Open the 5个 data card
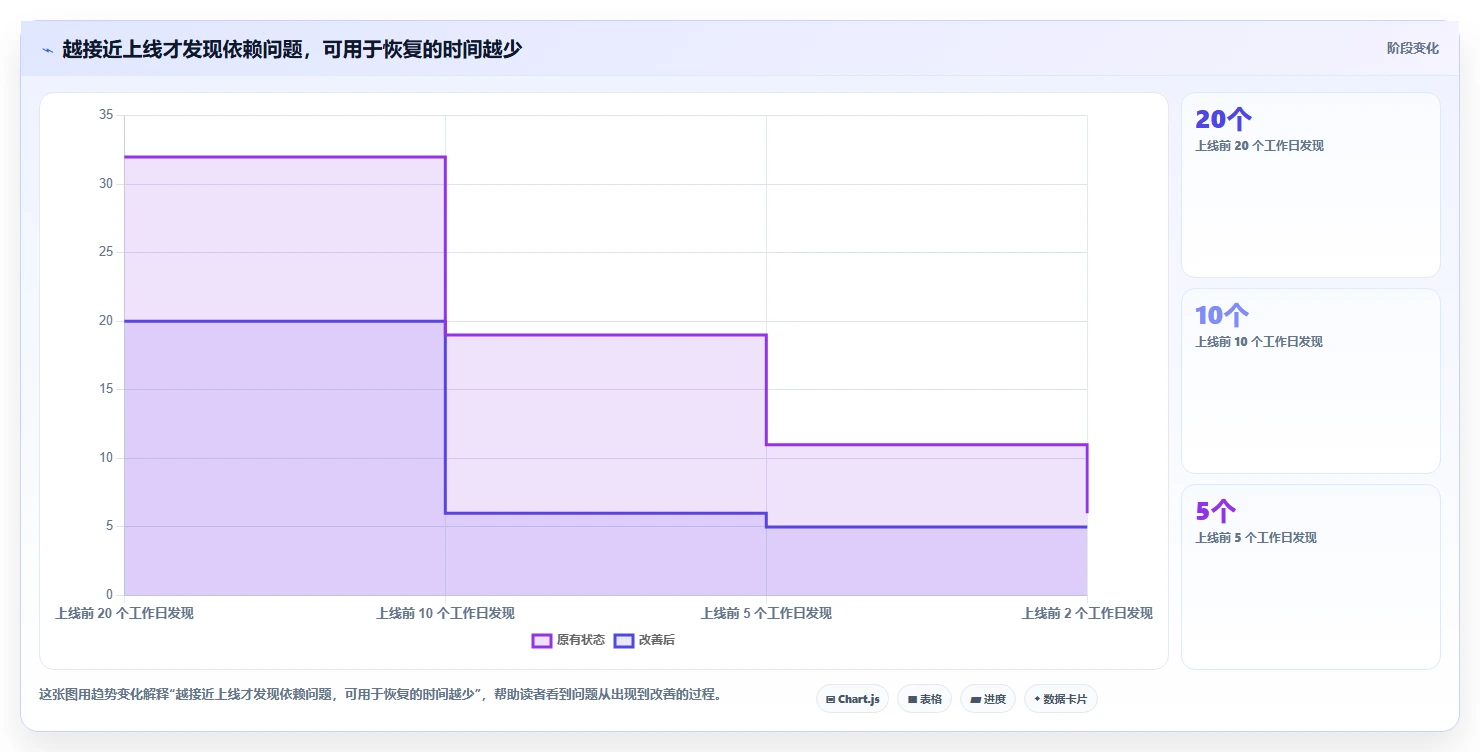The height and width of the screenshot is (752, 1480). point(1310,577)
